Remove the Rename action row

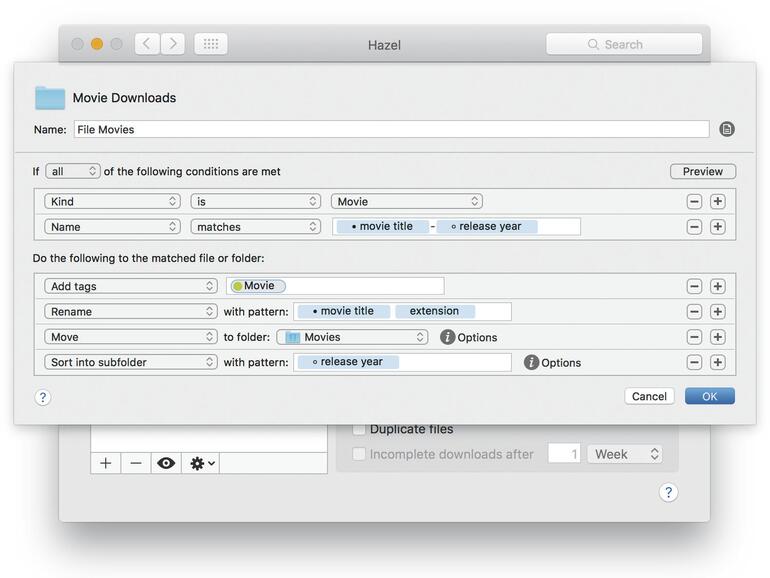694,311
